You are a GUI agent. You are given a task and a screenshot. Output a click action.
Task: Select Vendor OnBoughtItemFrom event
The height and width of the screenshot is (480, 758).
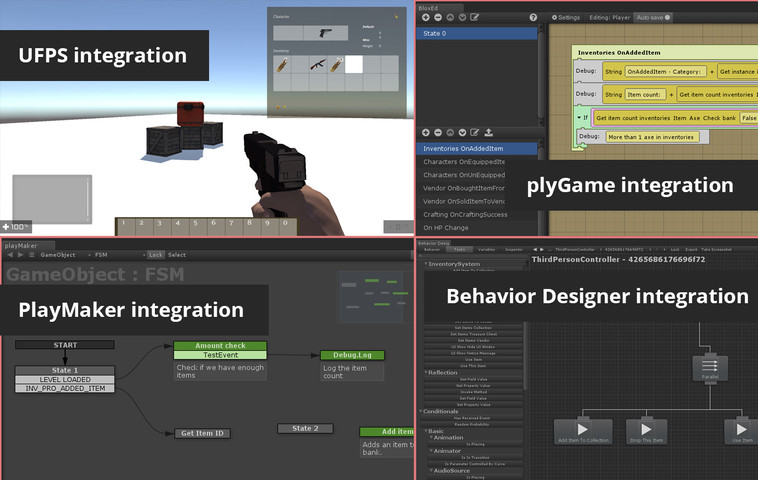click(464, 188)
